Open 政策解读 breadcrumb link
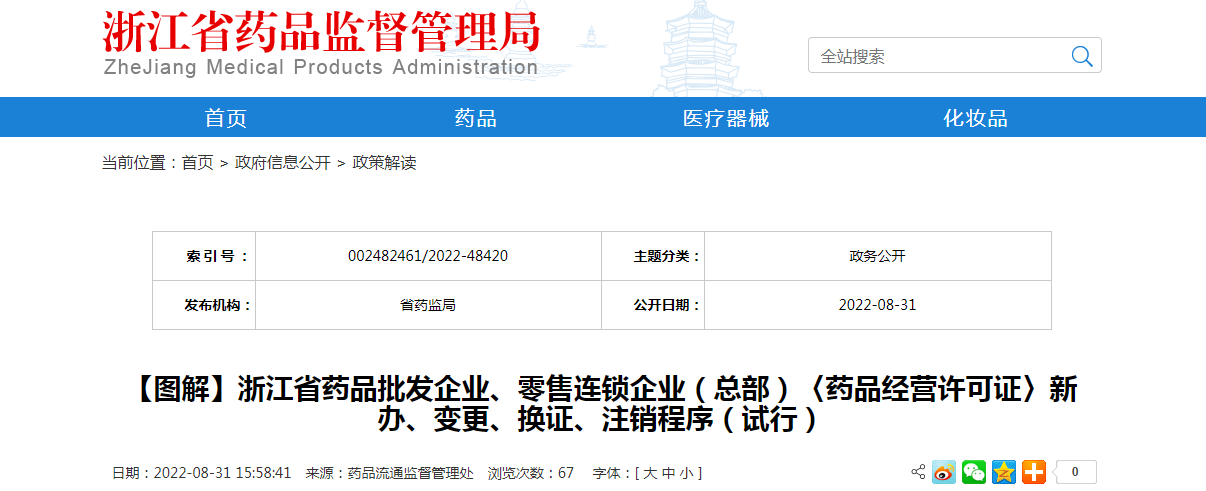The height and width of the screenshot is (491, 1206). click(x=384, y=163)
